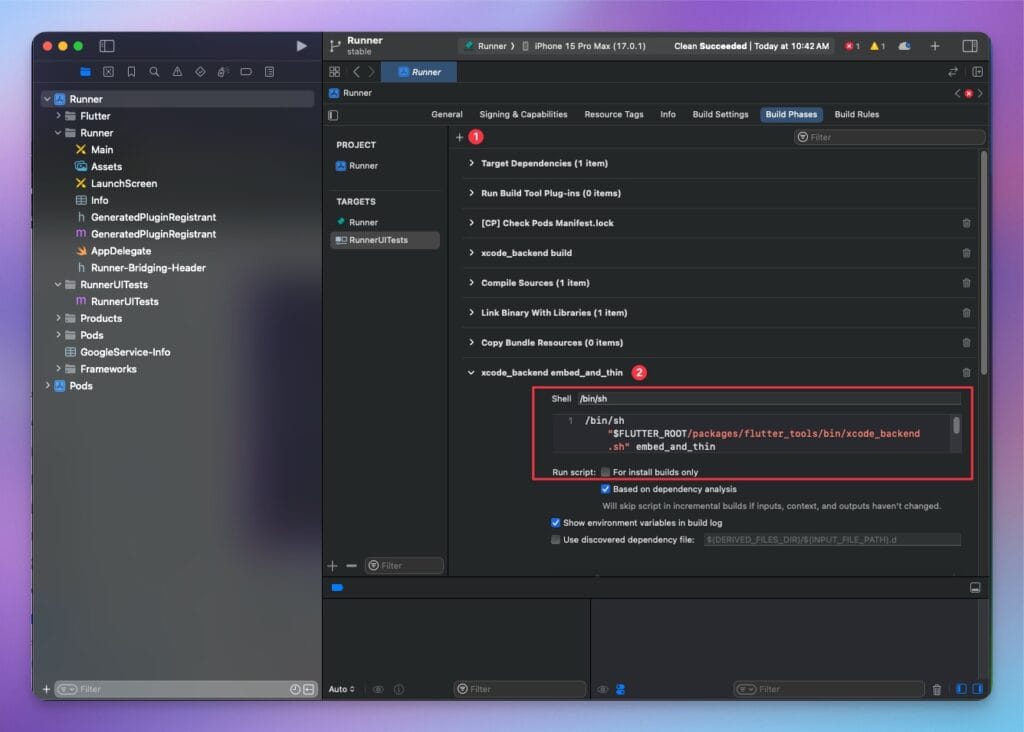The height and width of the screenshot is (732, 1024).
Task: Remove the selected target with minus
Action: (x=351, y=565)
